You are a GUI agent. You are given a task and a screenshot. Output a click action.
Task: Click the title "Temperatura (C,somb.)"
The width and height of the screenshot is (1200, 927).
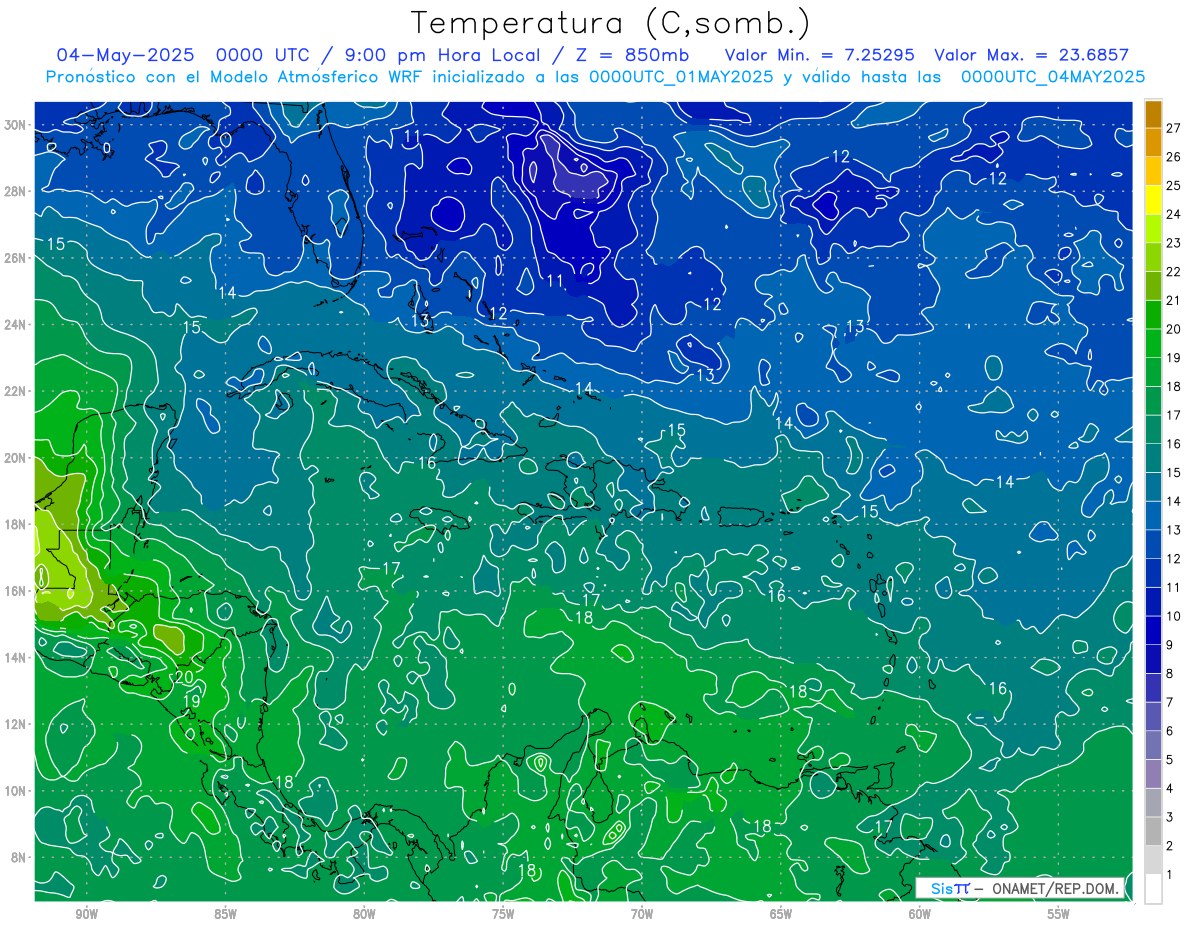coord(611,23)
